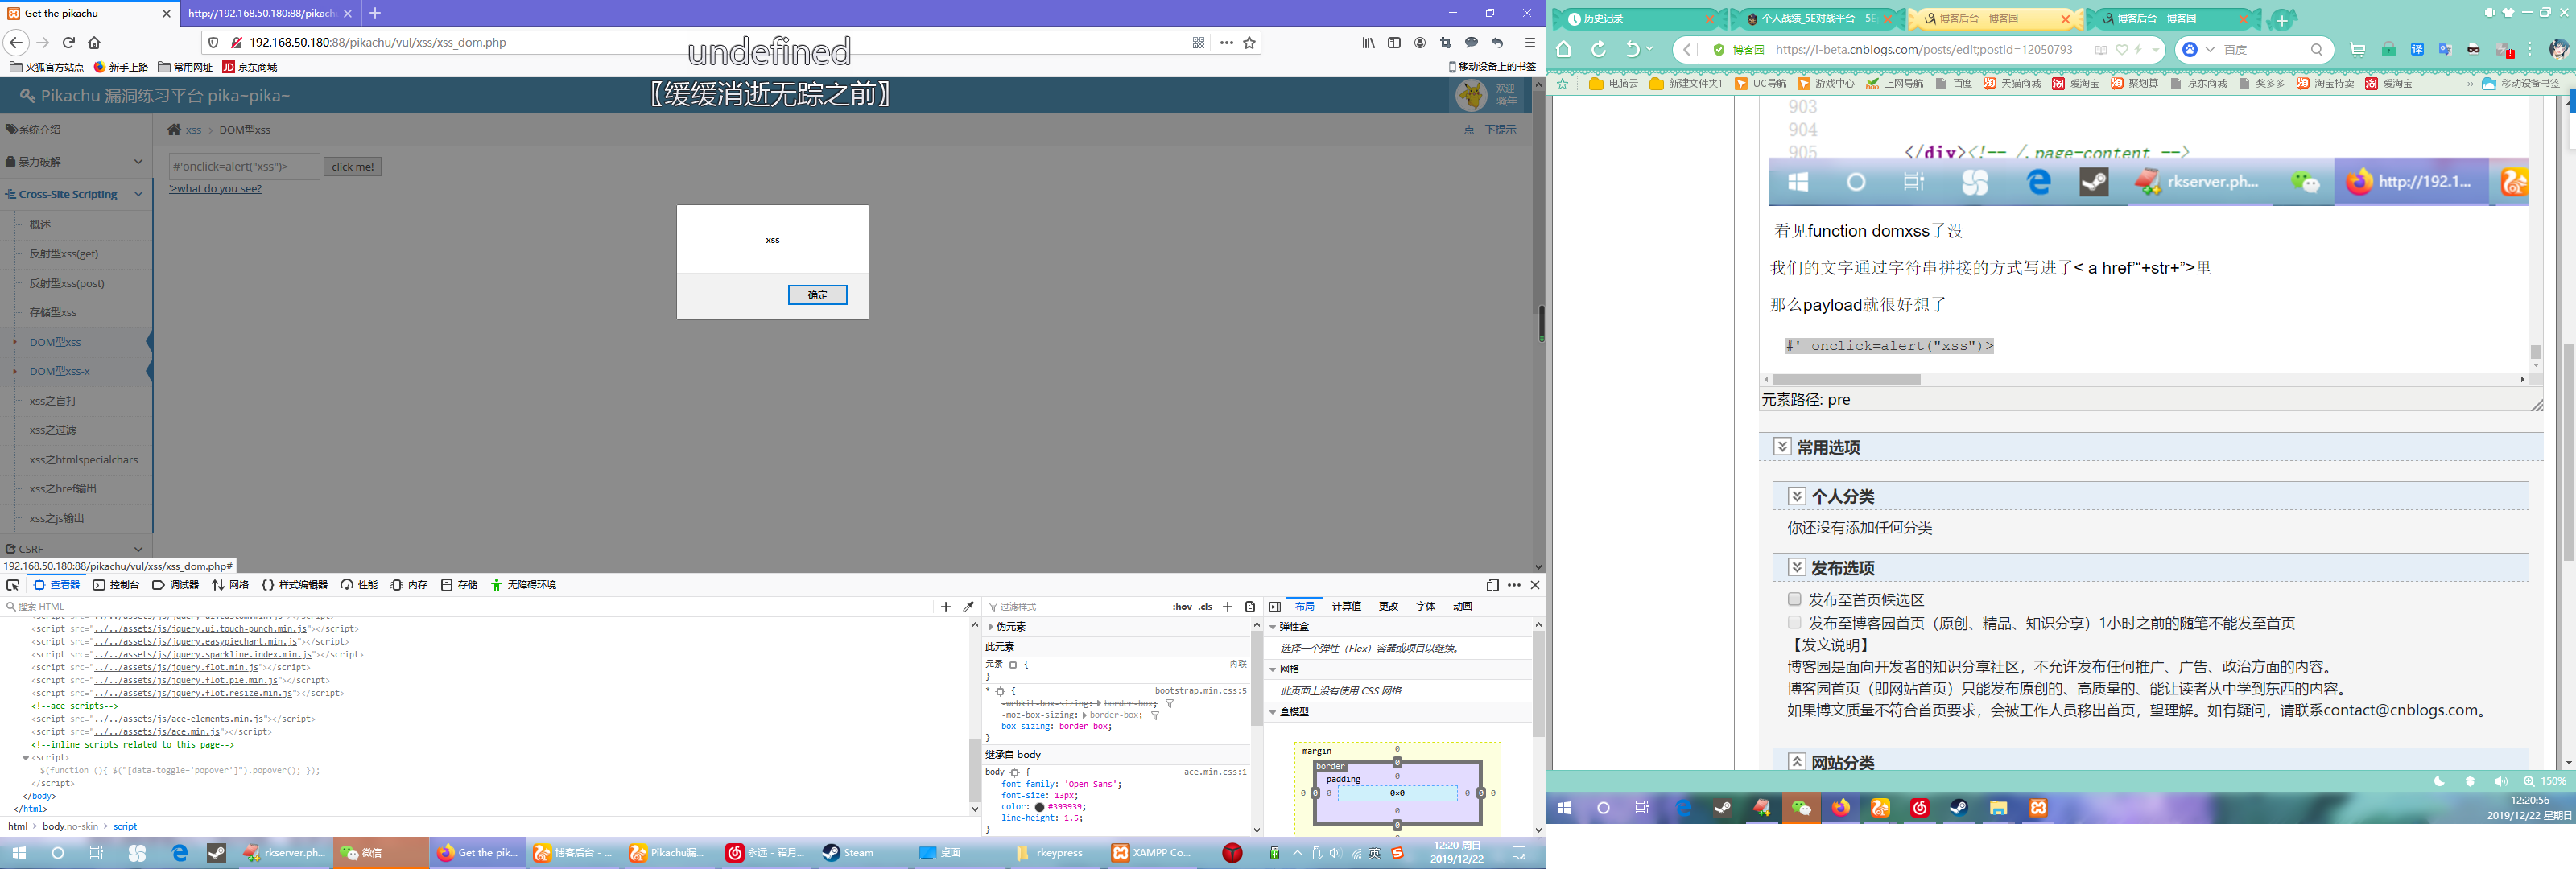2576x869 pixels.
Task: Open xss之盲打 sidebar link
Action: (x=53, y=400)
